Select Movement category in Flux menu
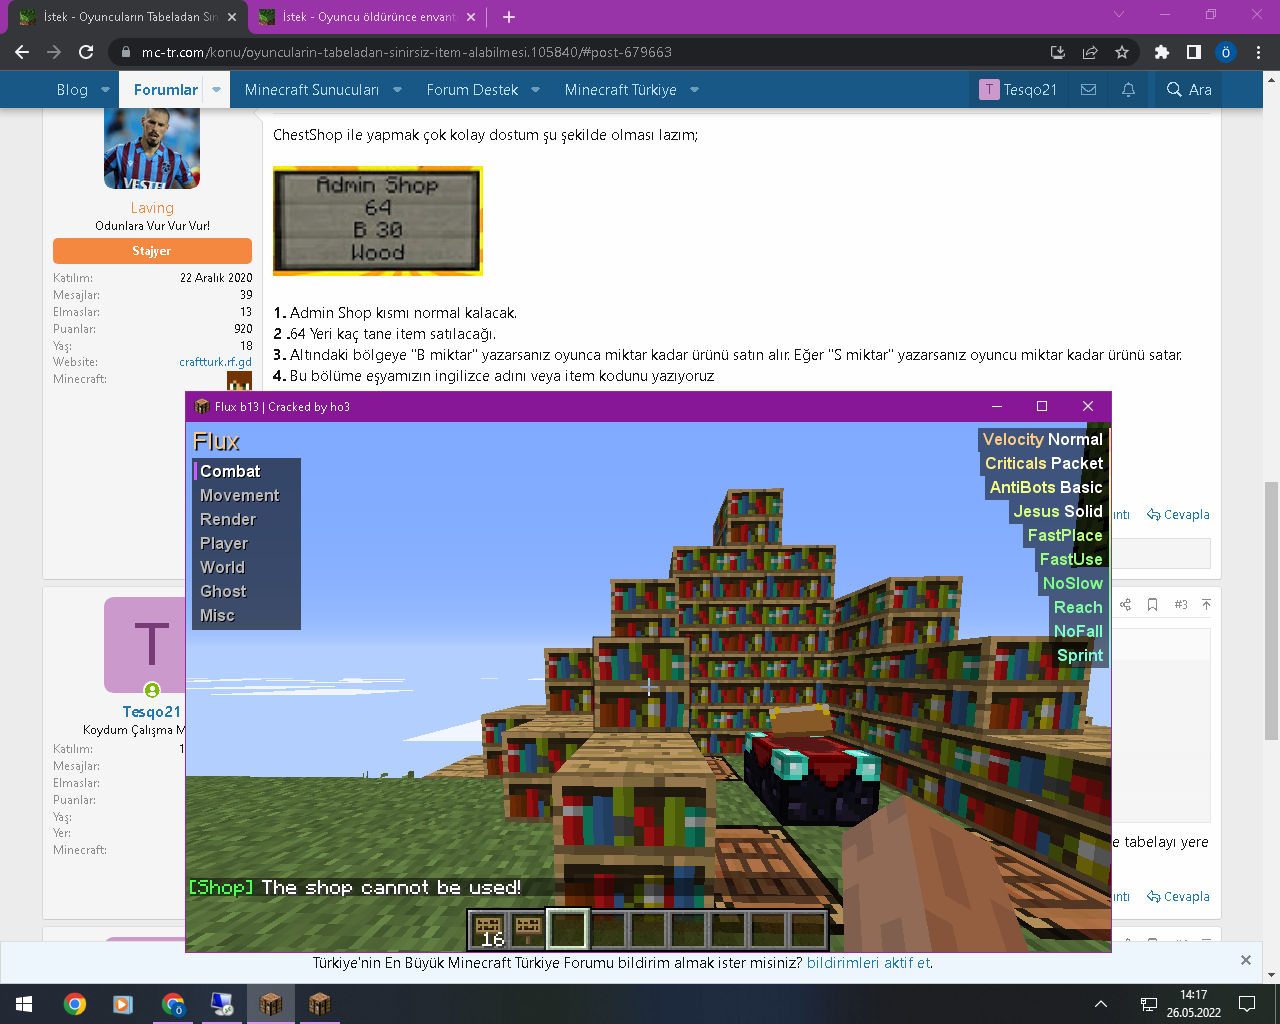Image resolution: width=1280 pixels, height=1024 pixels. coord(246,495)
